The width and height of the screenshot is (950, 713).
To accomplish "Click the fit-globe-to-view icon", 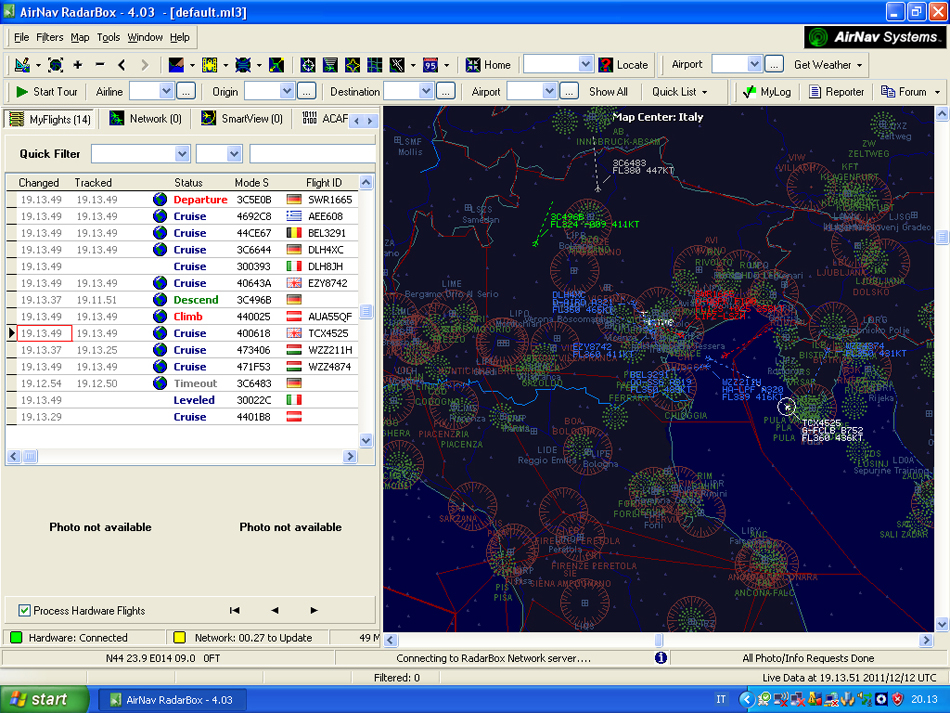I will (x=55, y=65).
